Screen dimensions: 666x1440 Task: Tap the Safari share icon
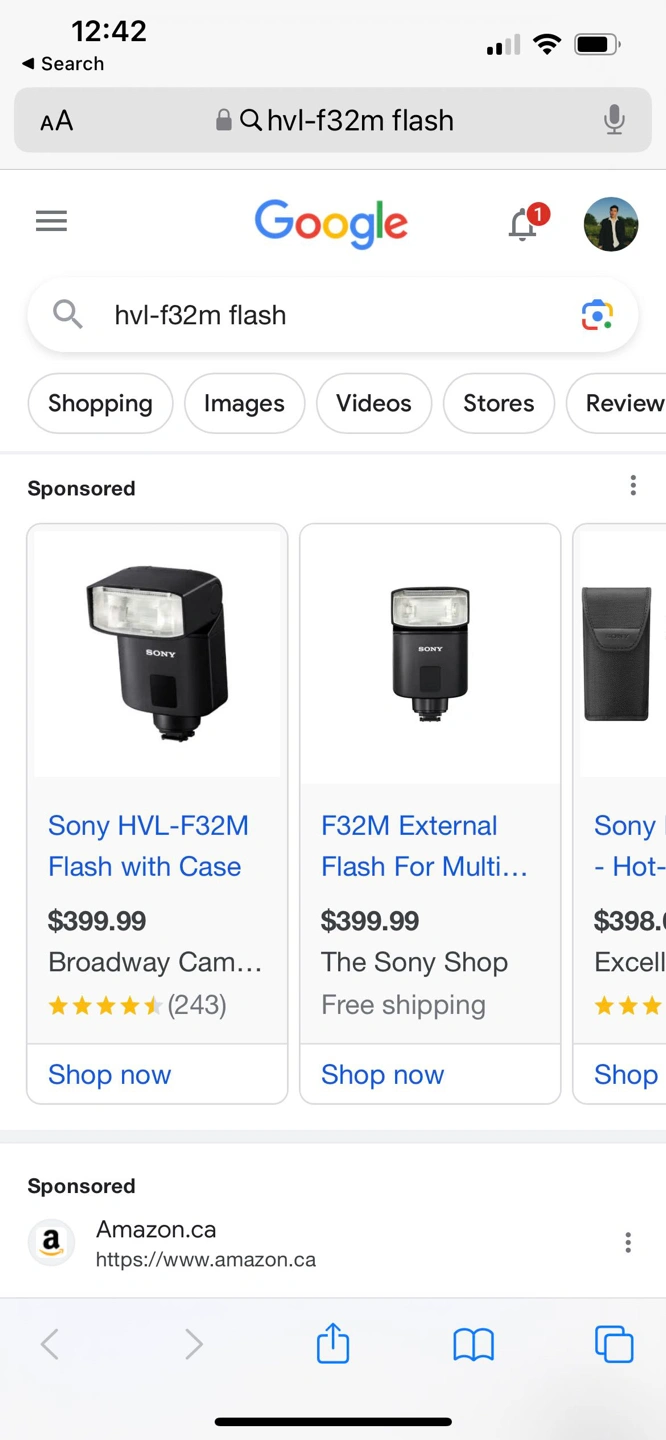[x=333, y=1343]
